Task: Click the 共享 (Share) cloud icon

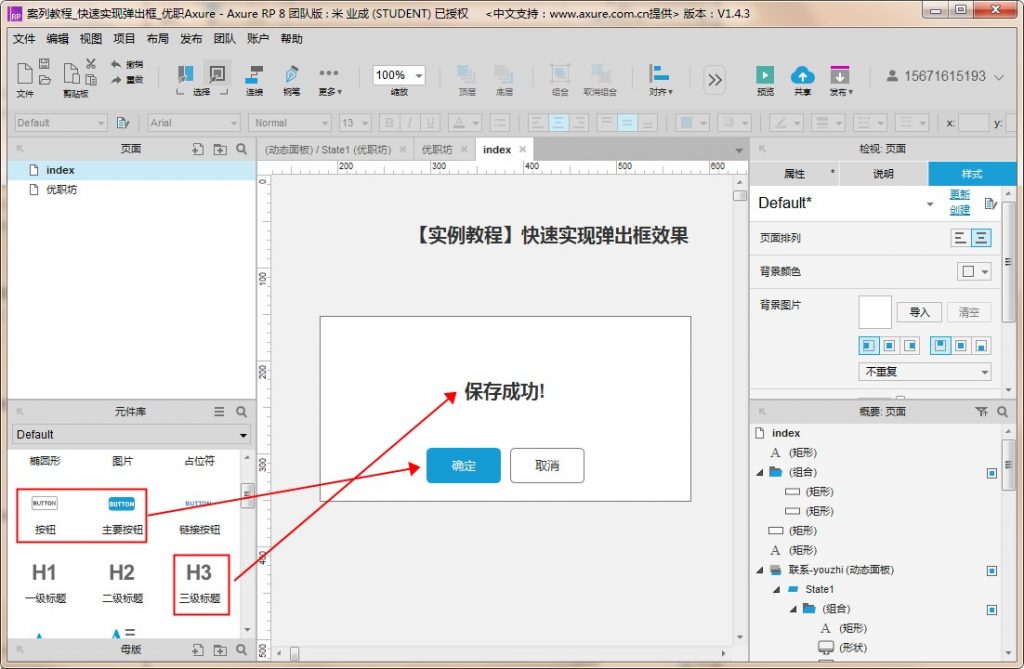Action: [x=802, y=76]
